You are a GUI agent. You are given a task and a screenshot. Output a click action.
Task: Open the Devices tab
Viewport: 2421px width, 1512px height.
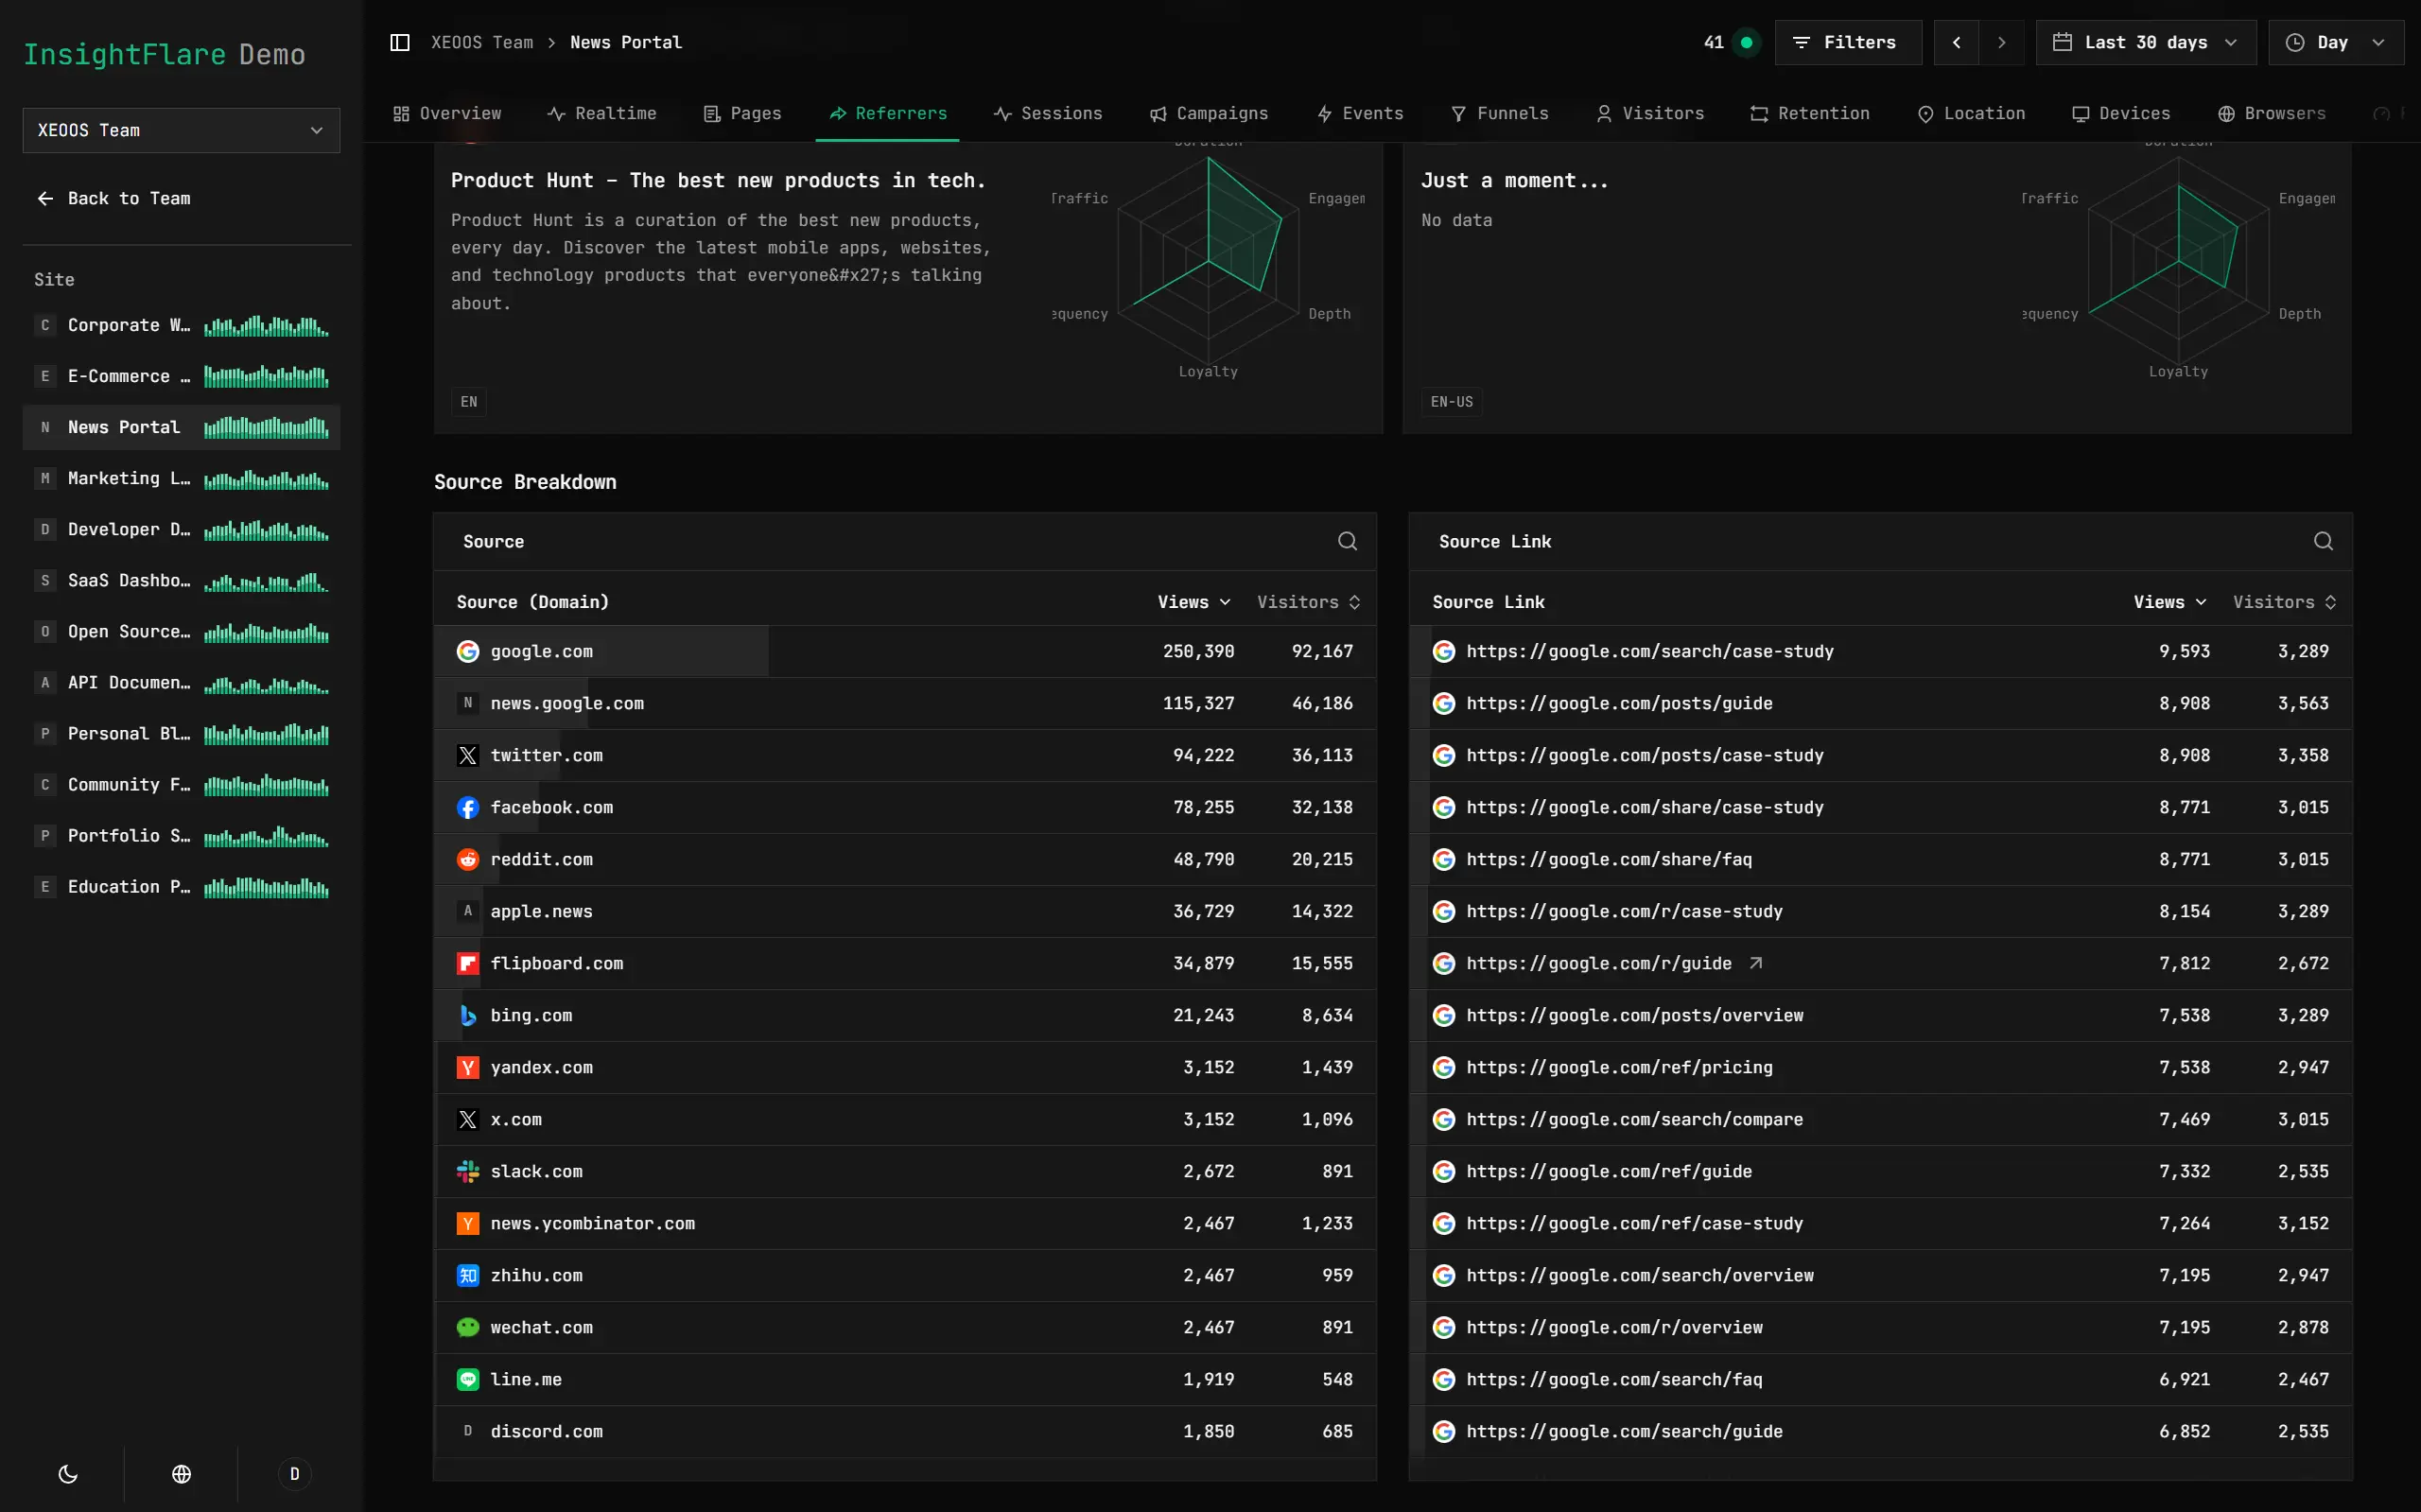2121,114
